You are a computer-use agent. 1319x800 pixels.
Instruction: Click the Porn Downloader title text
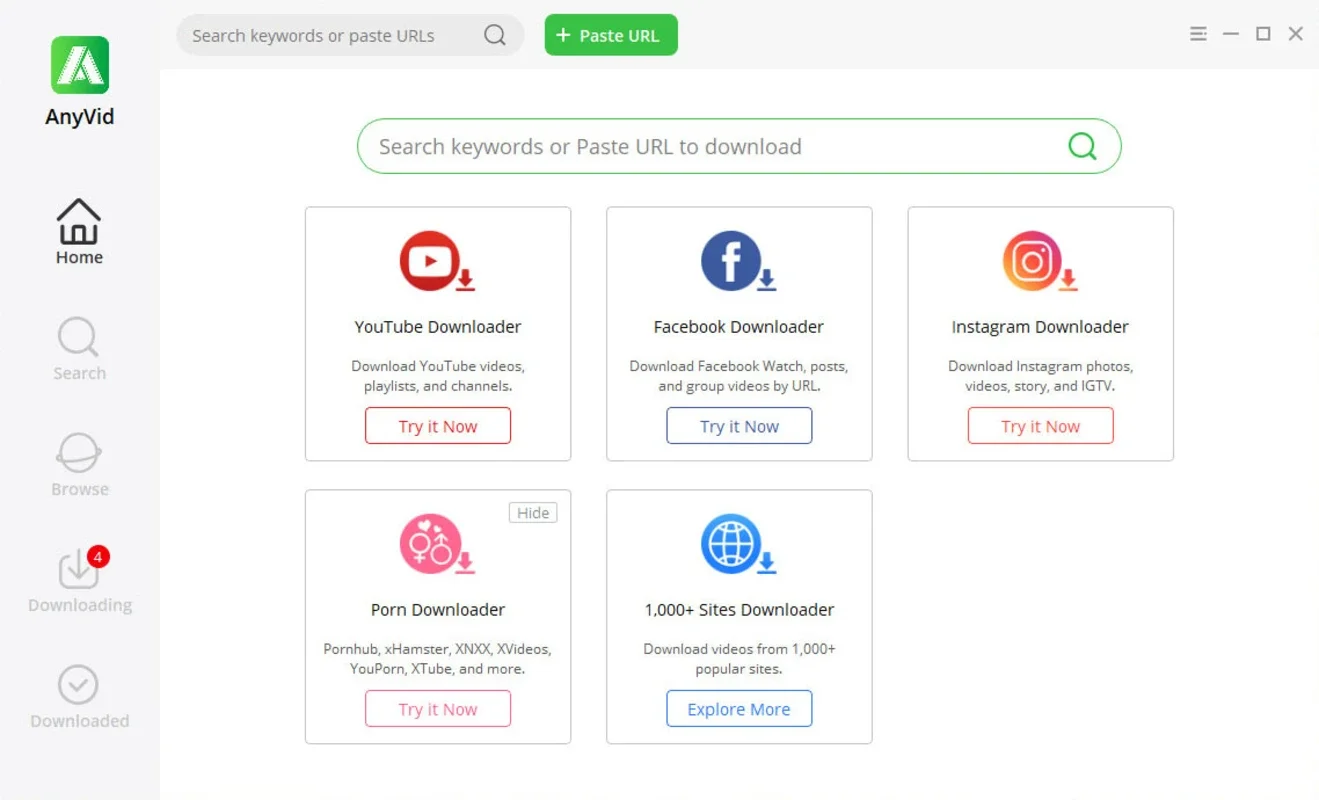pos(438,610)
